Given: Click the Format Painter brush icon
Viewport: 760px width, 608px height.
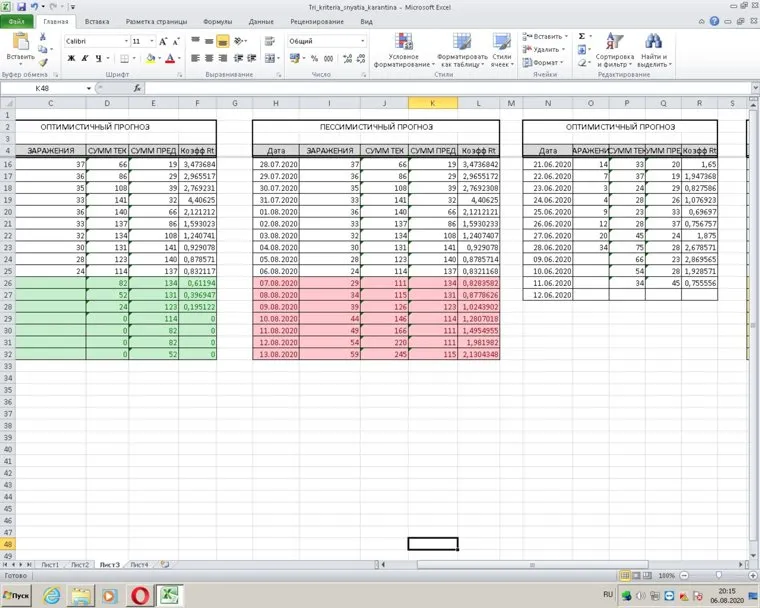Looking at the screenshot, I should (43, 62).
